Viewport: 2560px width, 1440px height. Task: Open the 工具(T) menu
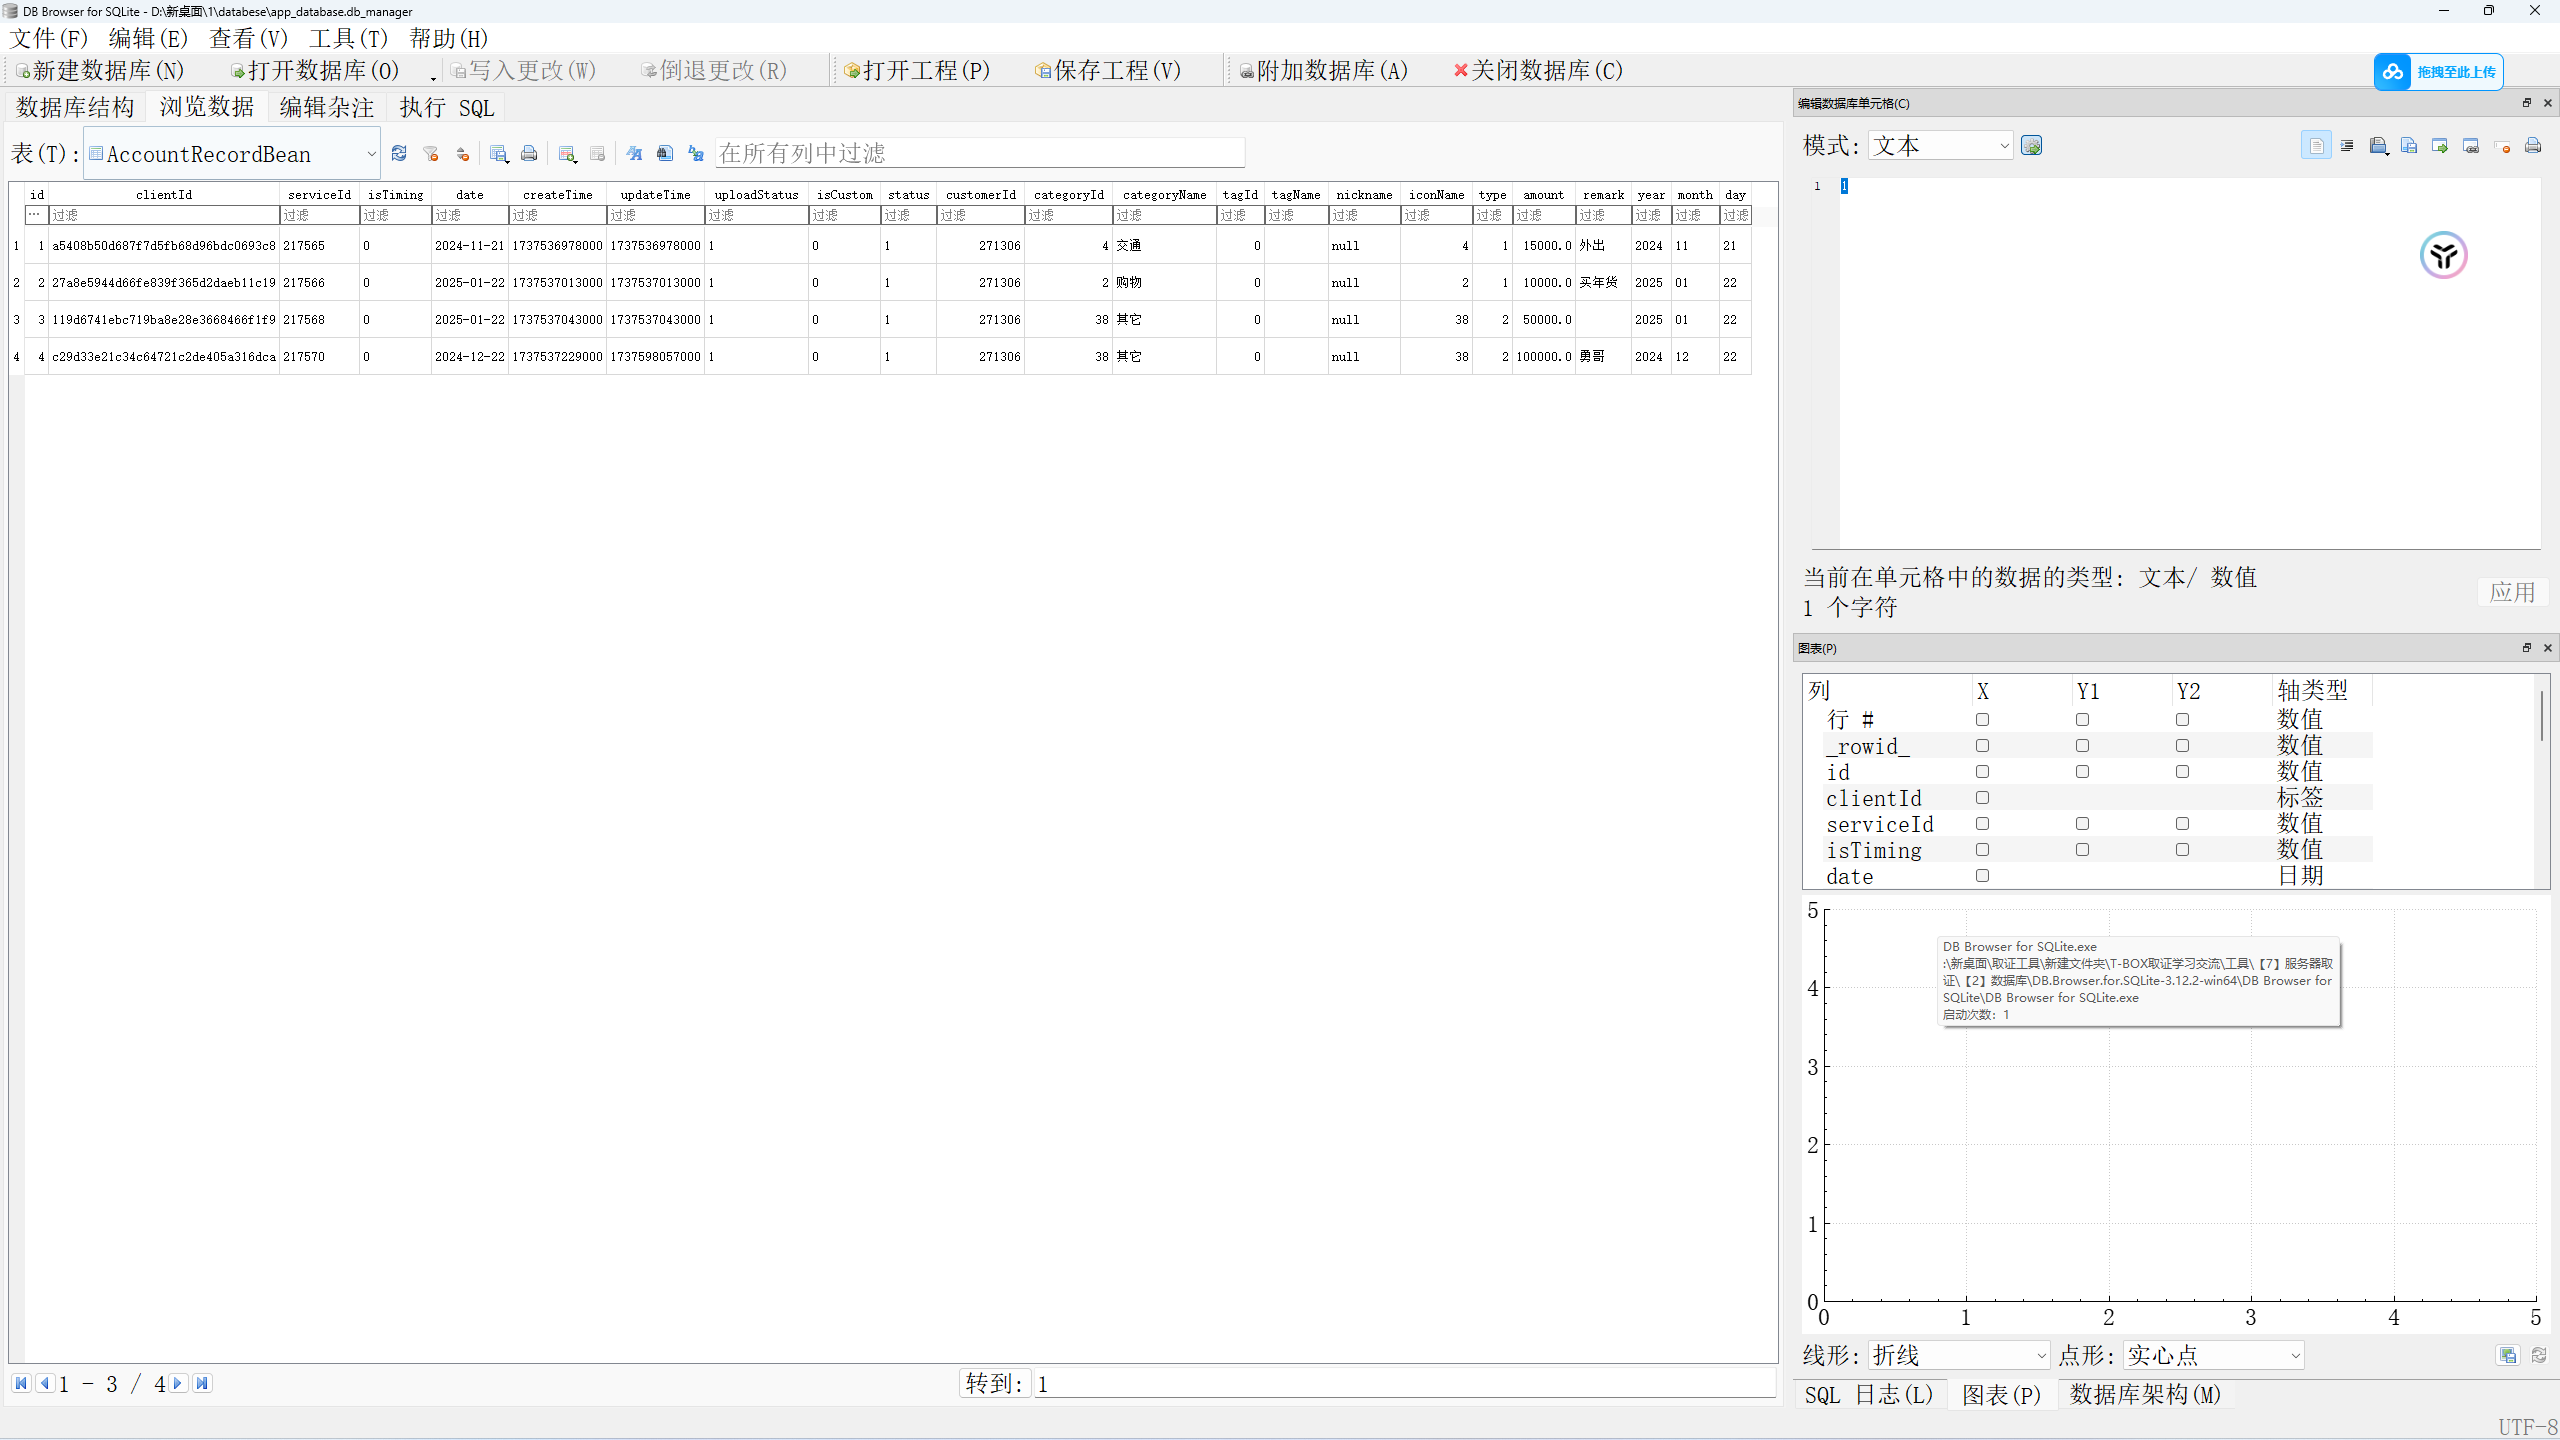point(348,38)
